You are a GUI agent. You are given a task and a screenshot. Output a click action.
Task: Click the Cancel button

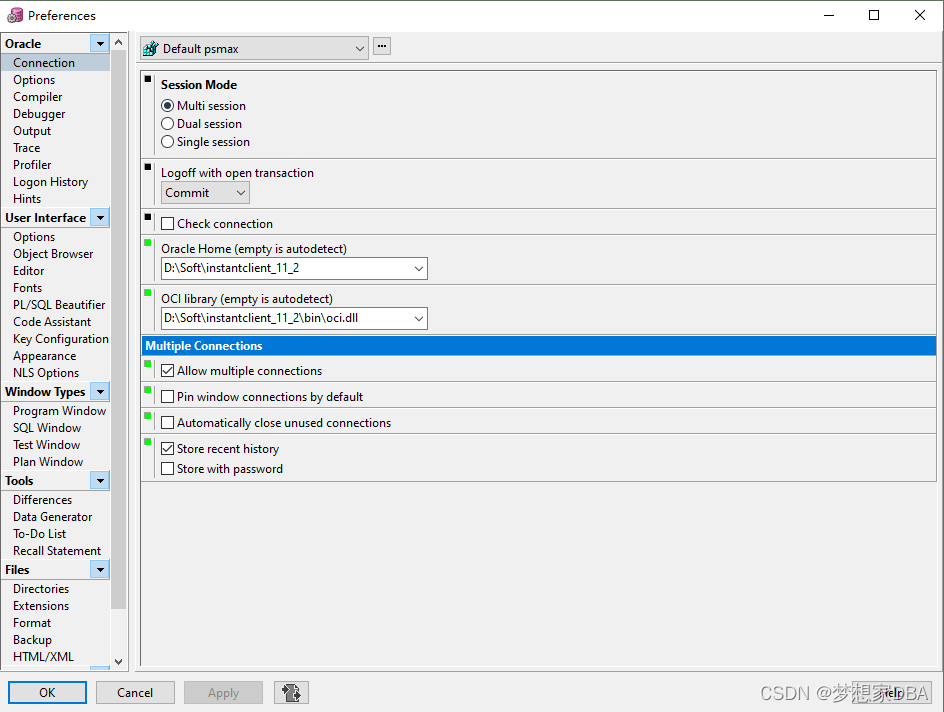[x=135, y=692]
